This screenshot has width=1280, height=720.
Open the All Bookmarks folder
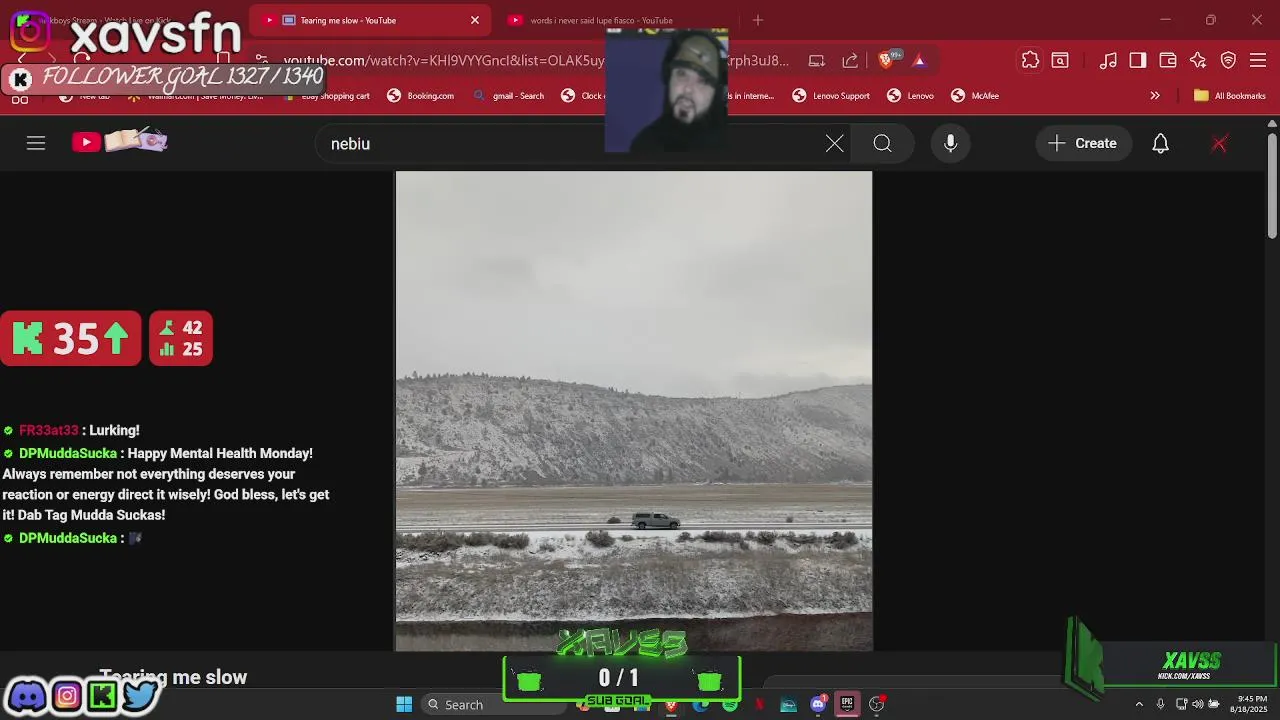pyautogui.click(x=1230, y=95)
